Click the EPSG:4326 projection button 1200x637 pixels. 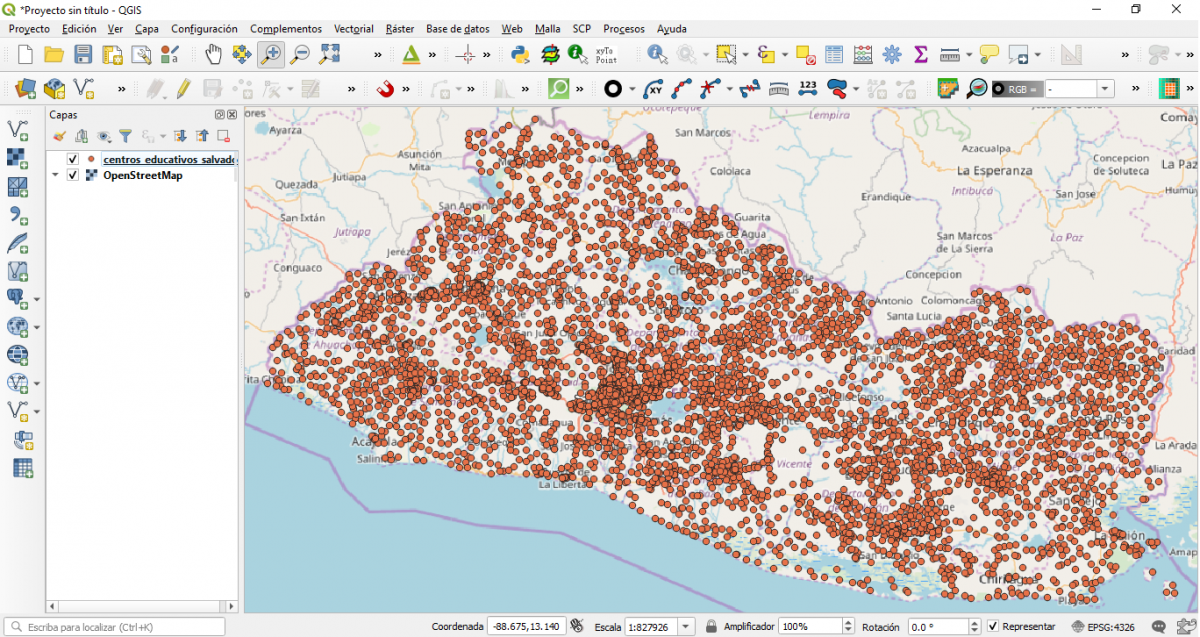point(1112,626)
